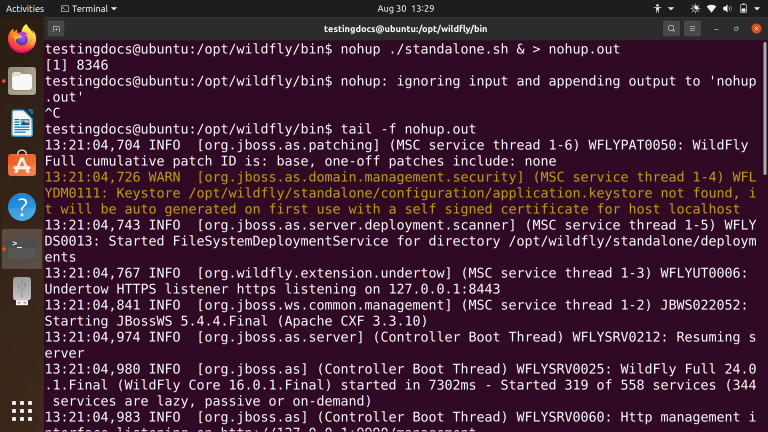
Task: Click the network status icon
Action: tap(712, 8)
